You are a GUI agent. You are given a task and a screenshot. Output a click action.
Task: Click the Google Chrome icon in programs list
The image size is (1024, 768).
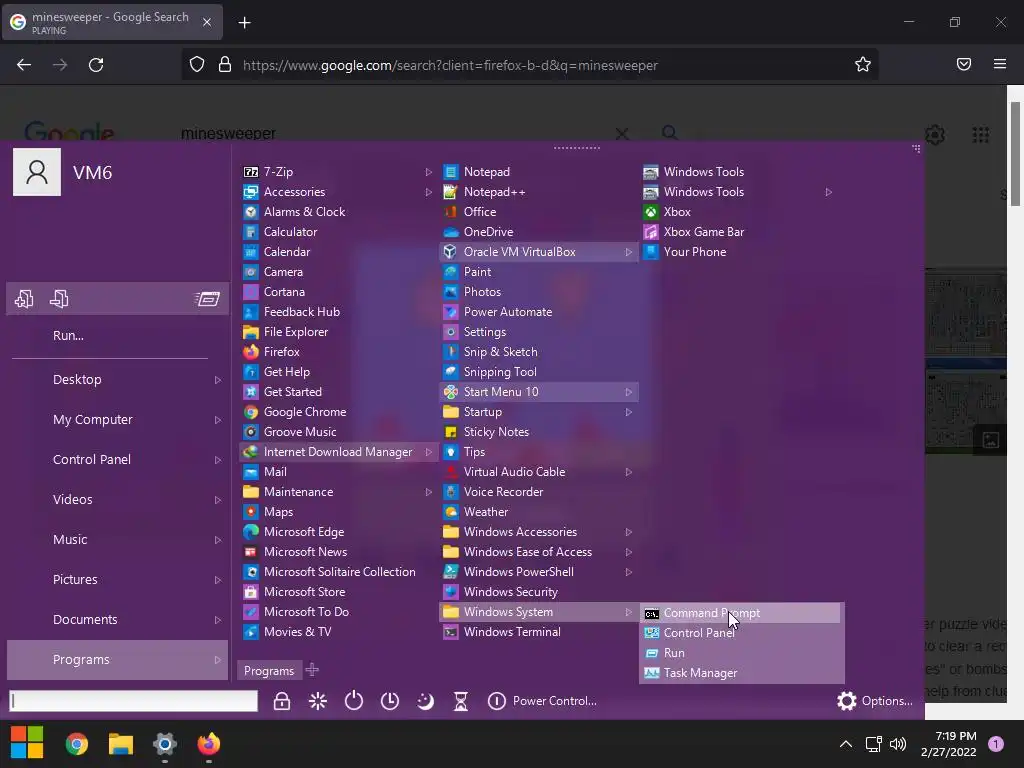coord(251,412)
